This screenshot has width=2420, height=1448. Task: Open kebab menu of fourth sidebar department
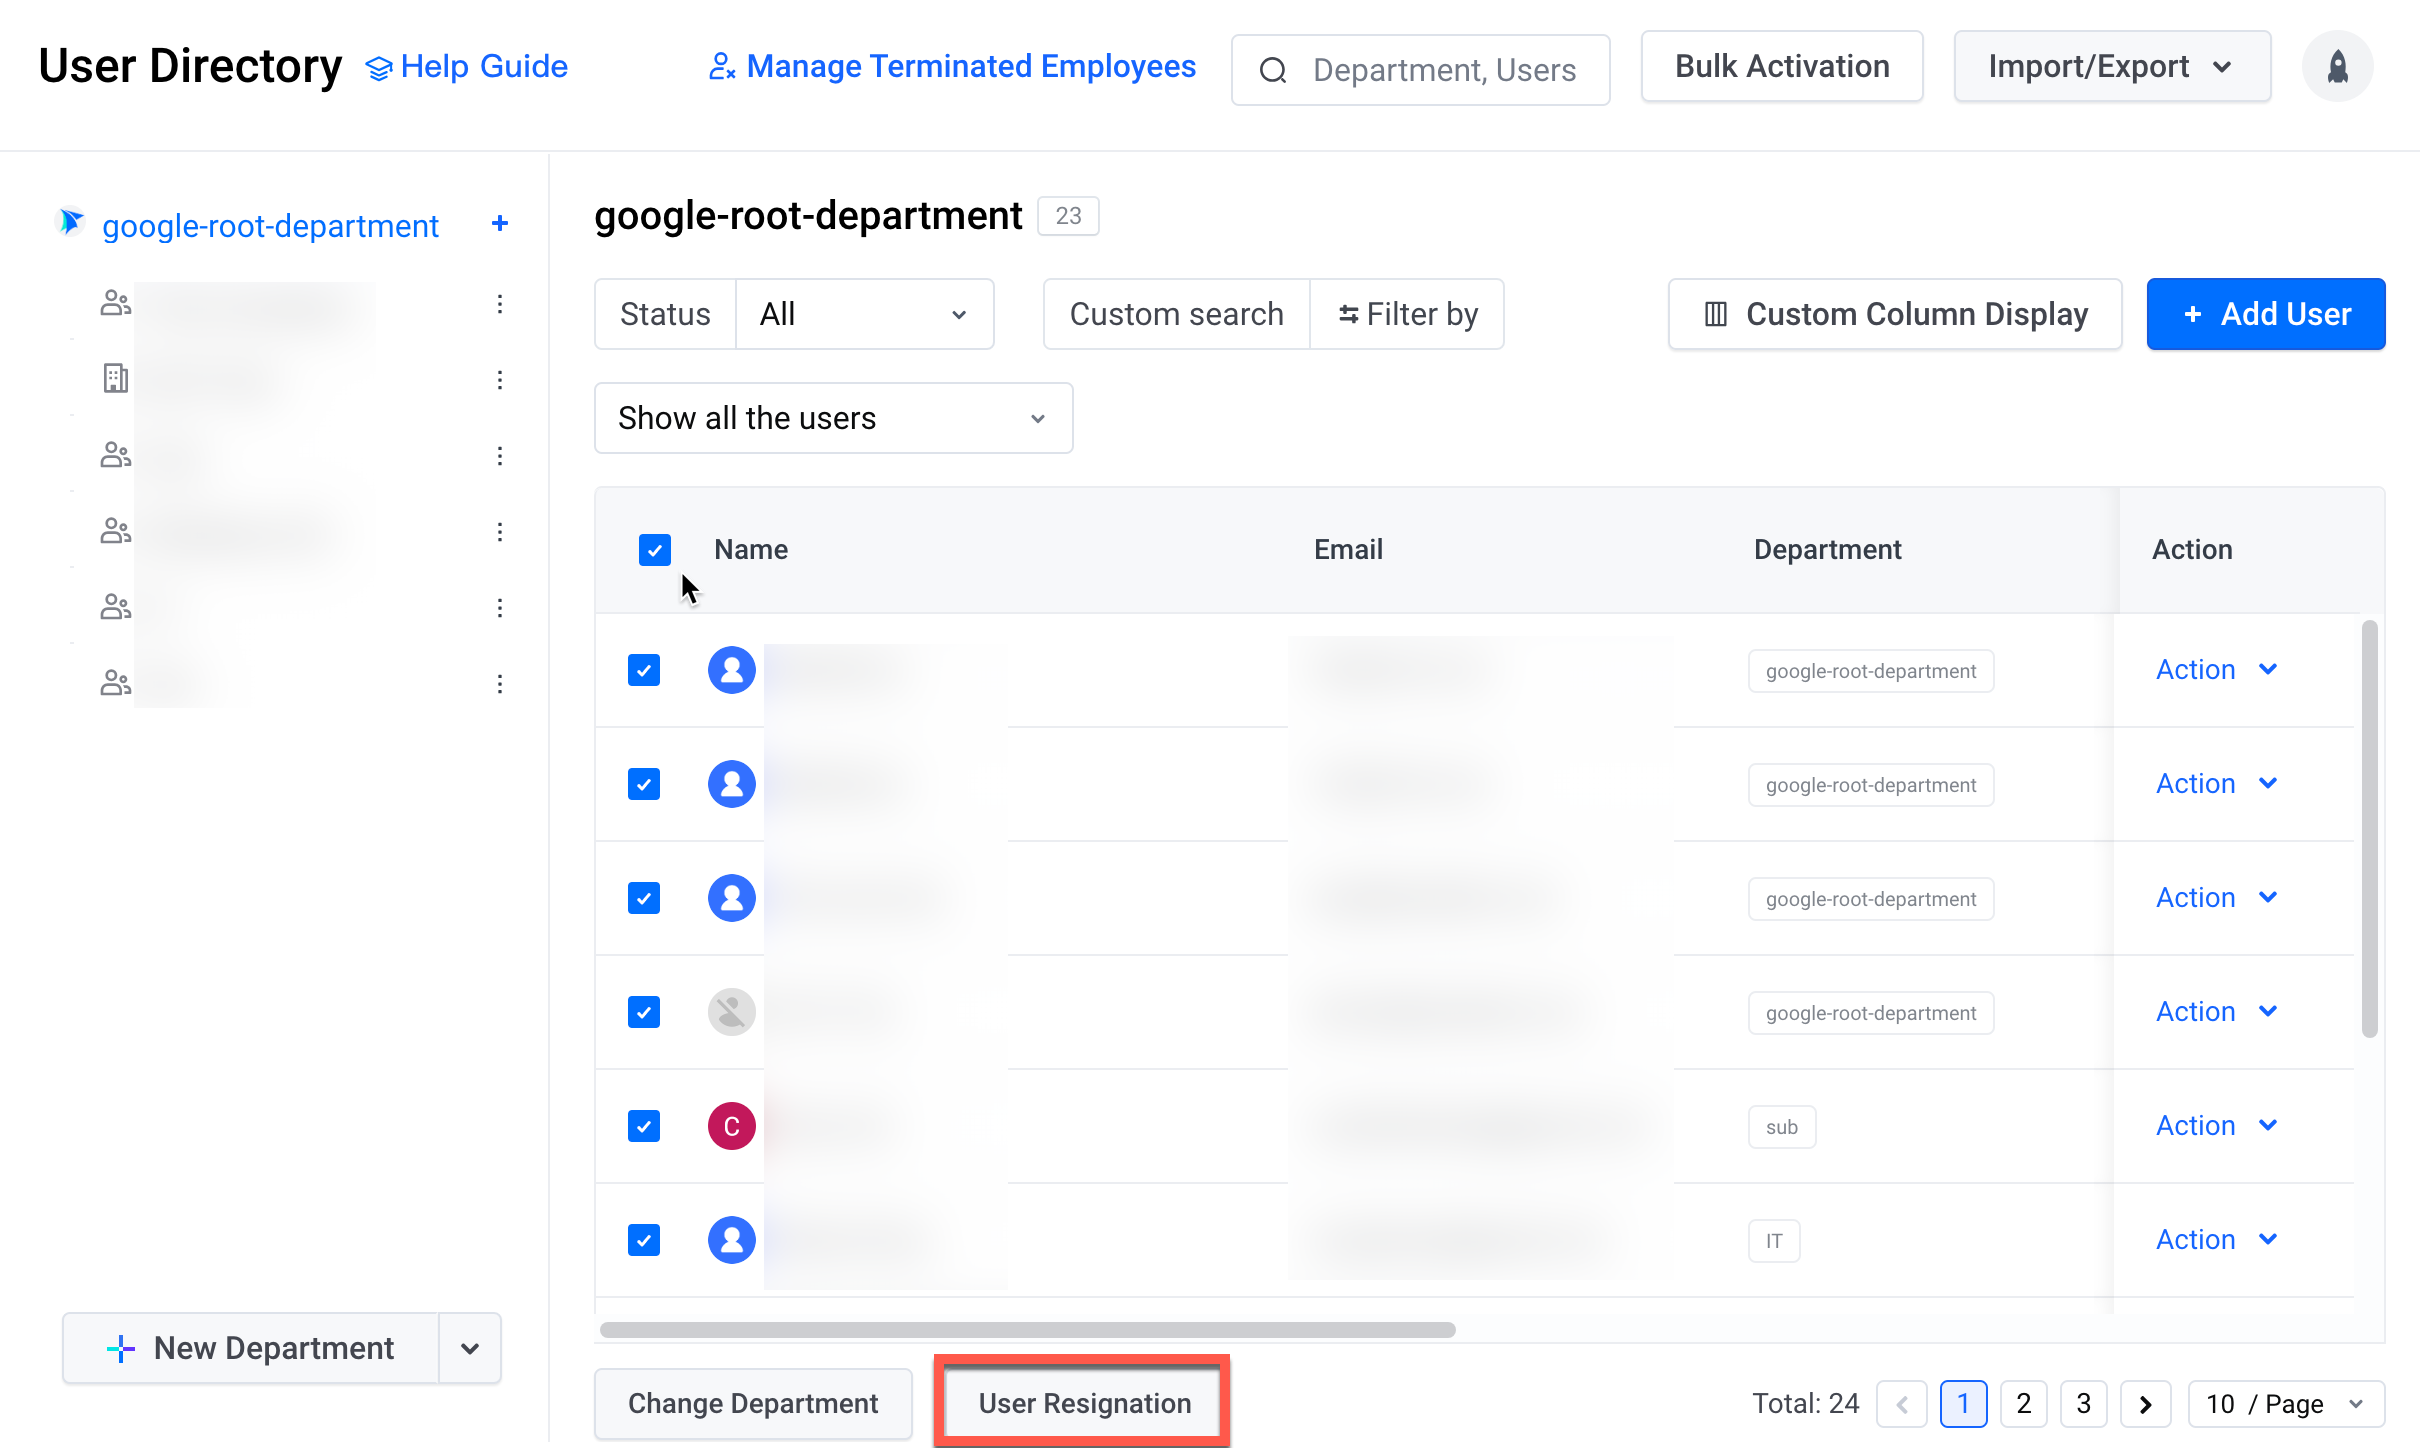(500, 532)
